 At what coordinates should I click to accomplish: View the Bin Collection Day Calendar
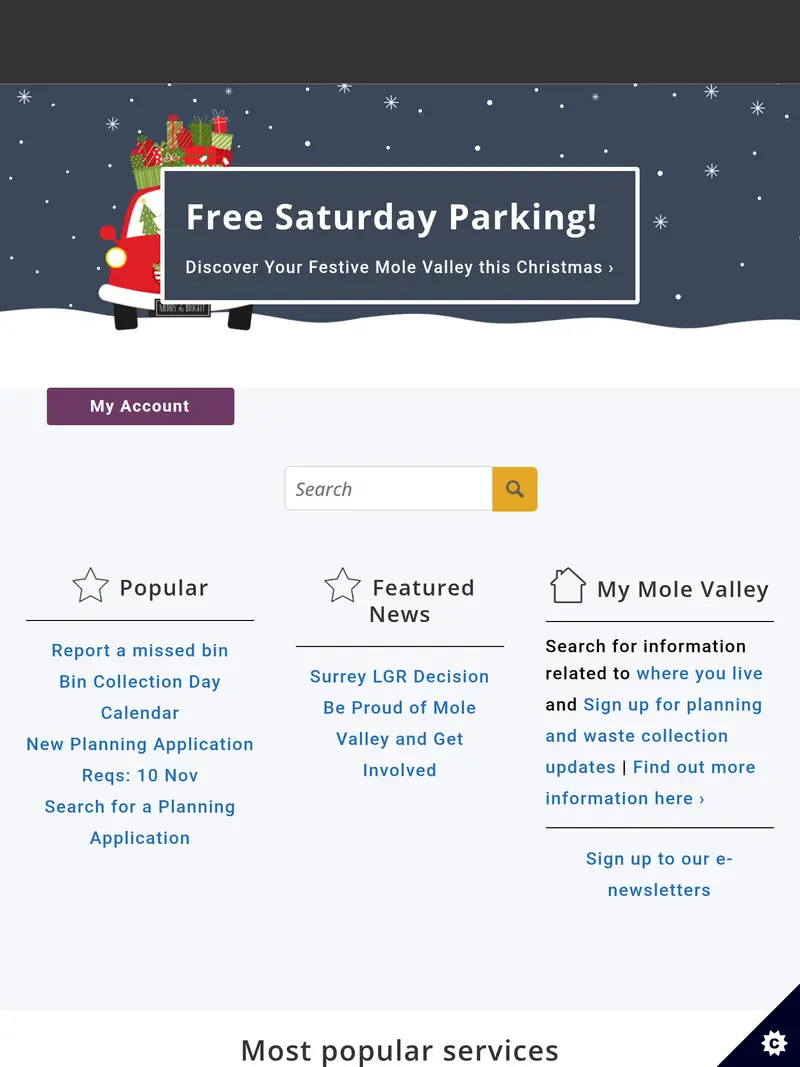point(140,696)
